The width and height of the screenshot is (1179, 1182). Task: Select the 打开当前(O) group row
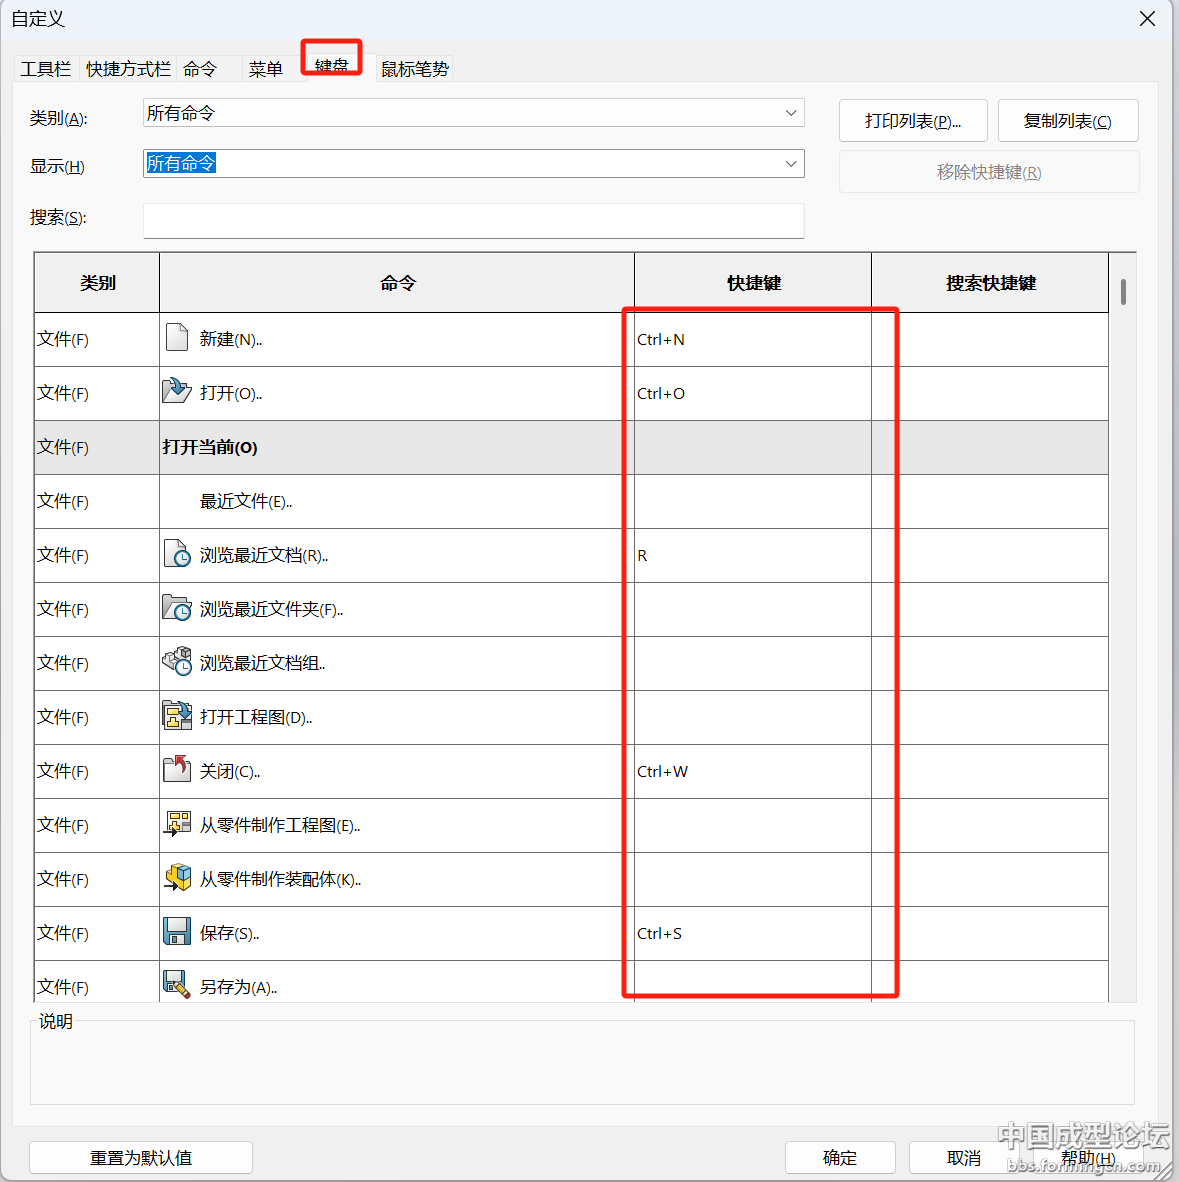coord(571,447)
